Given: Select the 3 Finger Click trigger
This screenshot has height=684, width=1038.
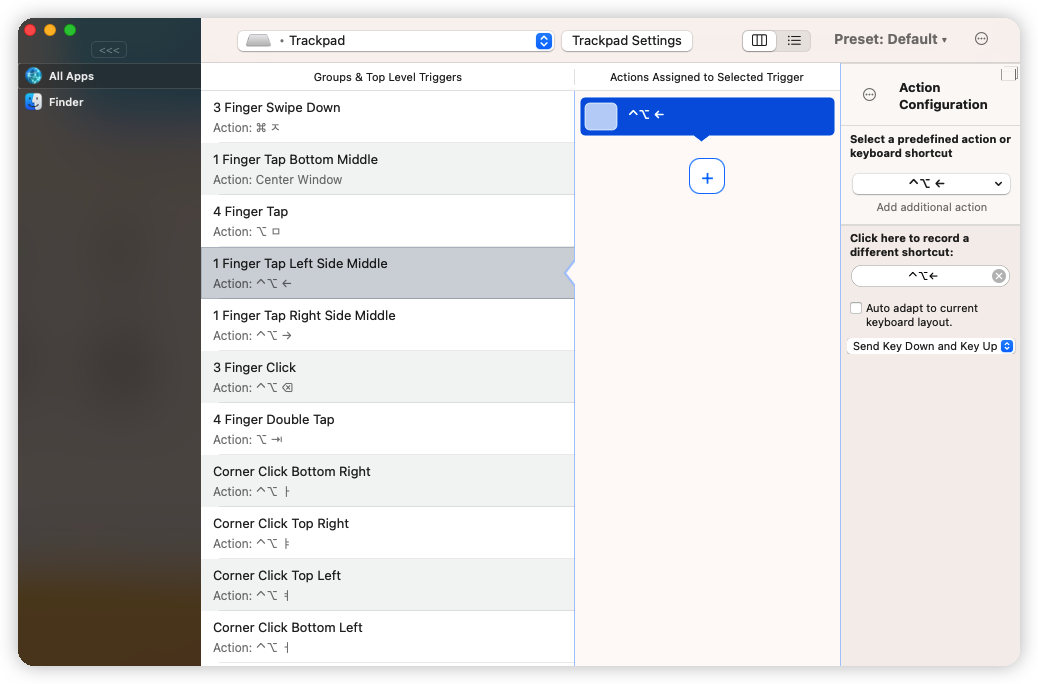Looking at the screenshot, I should [x=387, y=377].
